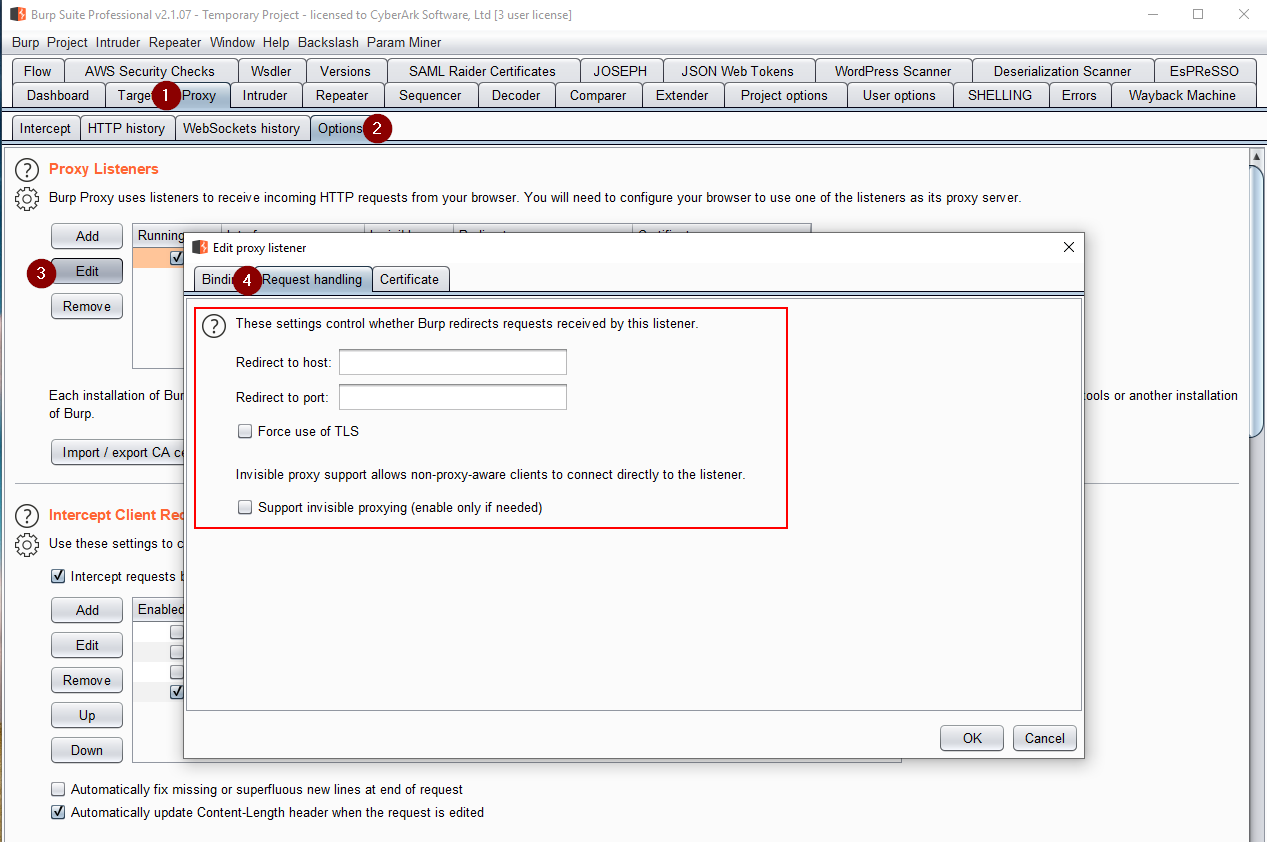Switch to the Project options tab
Image resolution: width=1267 pixels, height=842 pixels.
click(784, 95)
